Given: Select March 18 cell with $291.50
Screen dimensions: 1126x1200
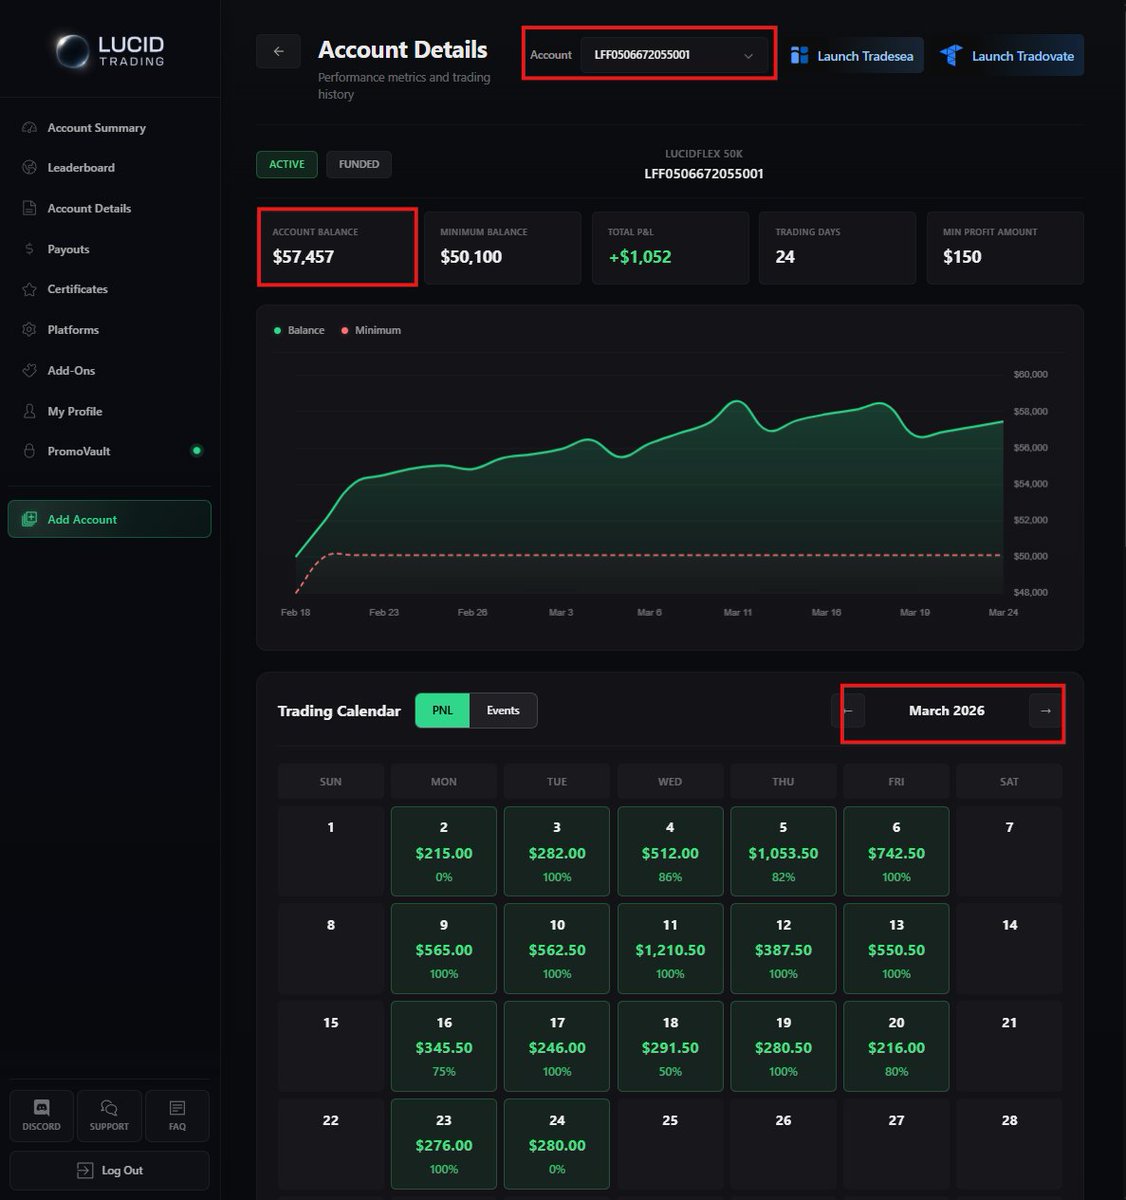Looking at the screenshot, I should tap(670, 1046).
